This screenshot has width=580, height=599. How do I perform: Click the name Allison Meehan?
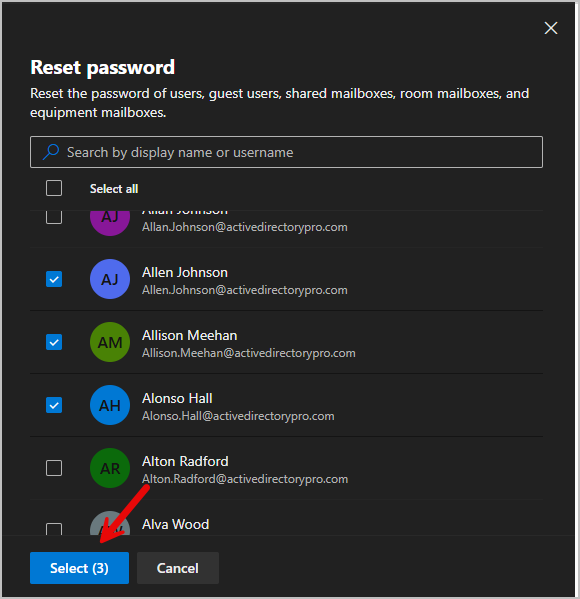point(190,335)
